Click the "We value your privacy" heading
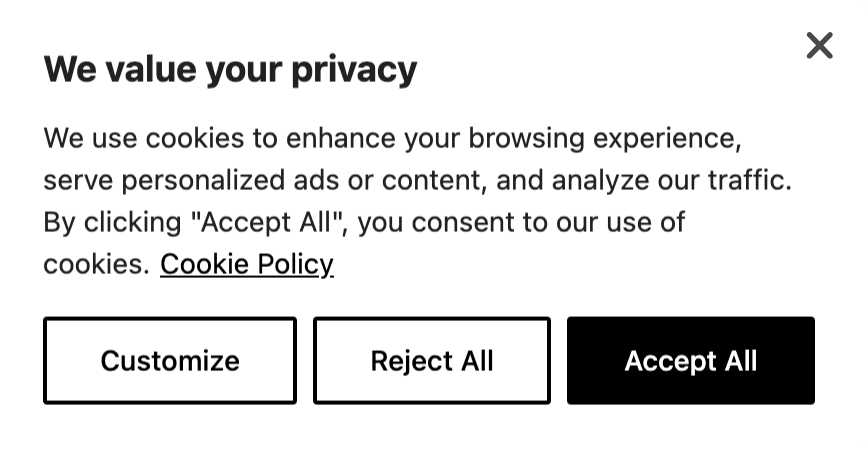 (230, 69)
